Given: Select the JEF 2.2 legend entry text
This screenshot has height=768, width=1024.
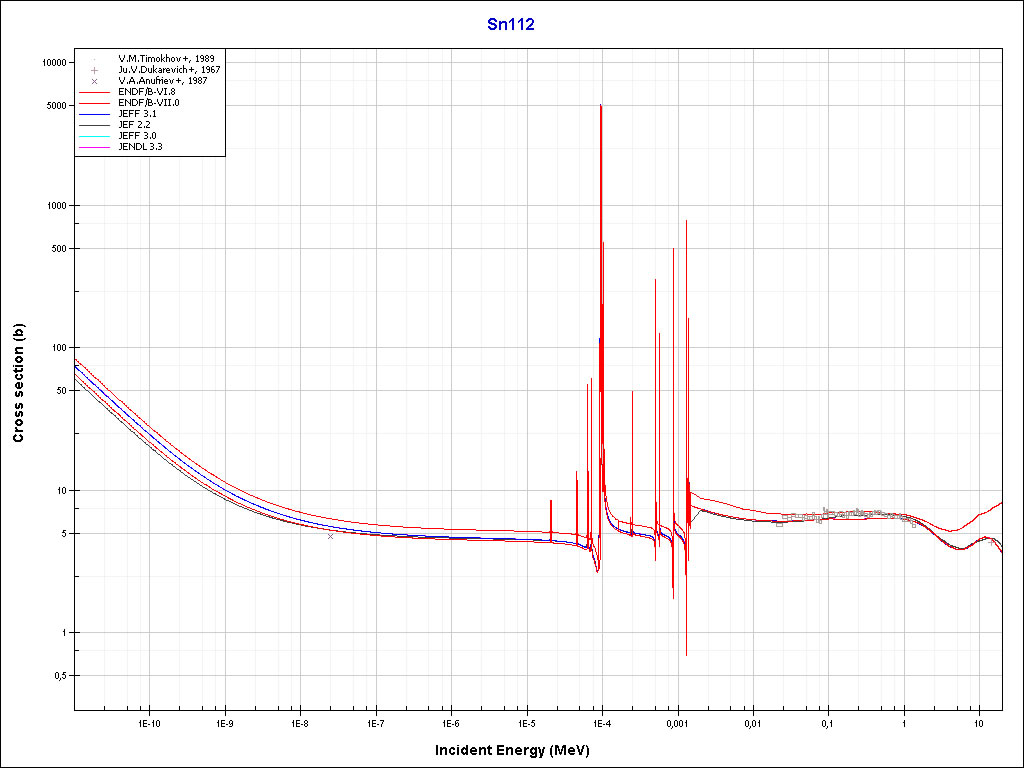Looking at the screenshot, I should pos(135,124).
